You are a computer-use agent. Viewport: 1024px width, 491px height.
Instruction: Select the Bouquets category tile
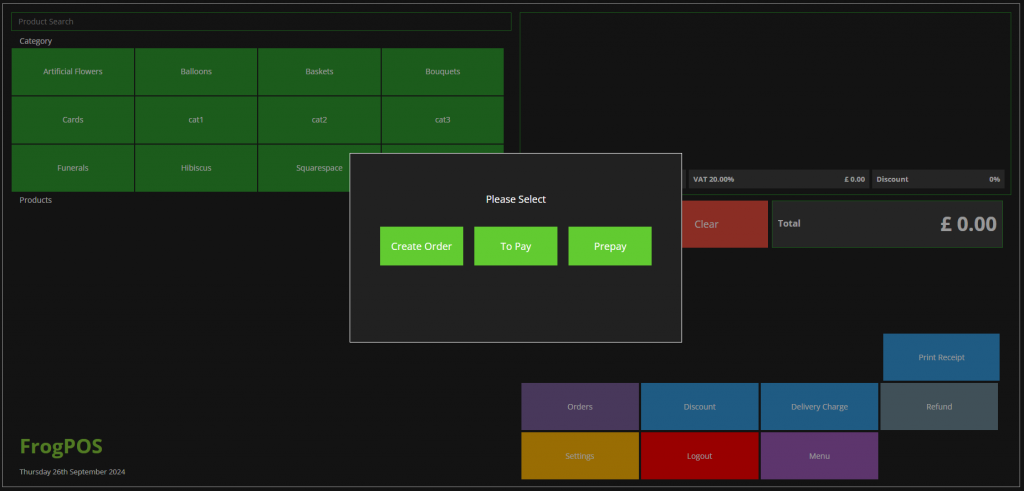442,72
